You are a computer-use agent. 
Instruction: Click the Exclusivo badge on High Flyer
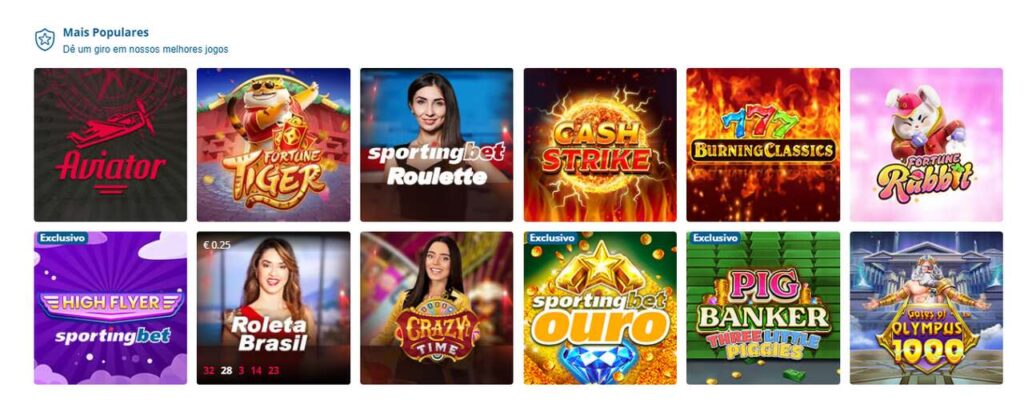pos(62,238)
